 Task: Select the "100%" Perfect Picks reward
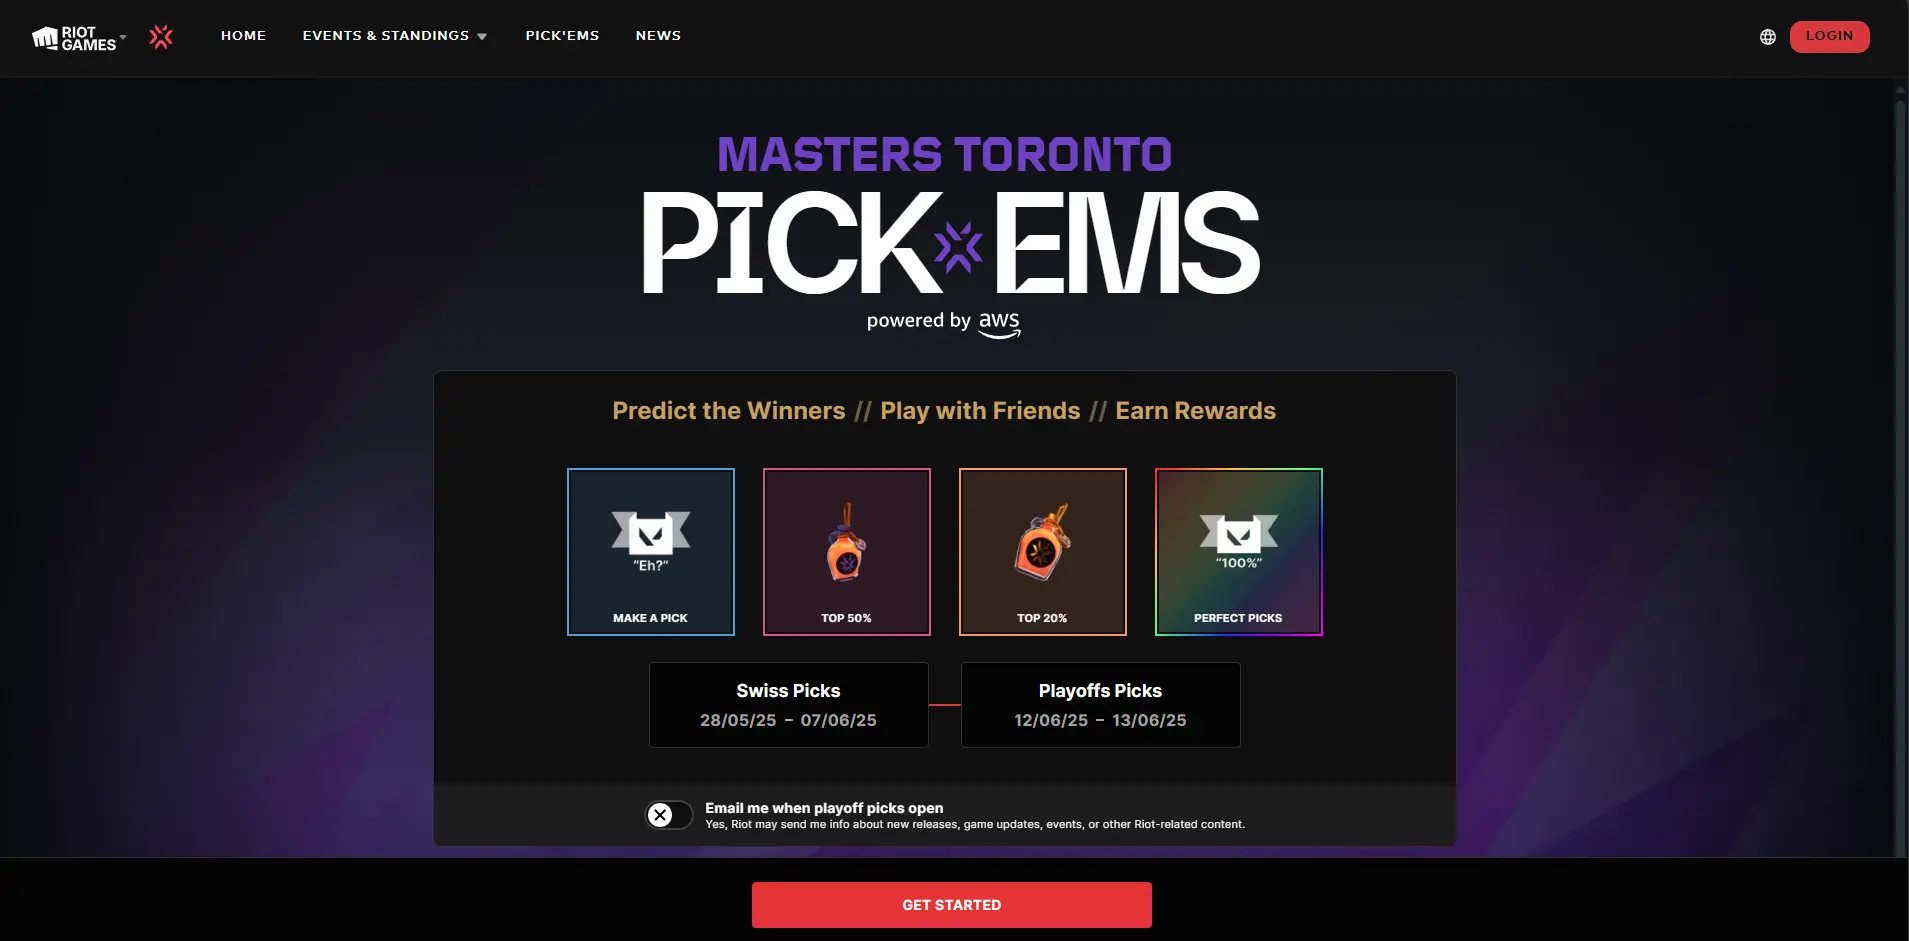coord(1239,552)
